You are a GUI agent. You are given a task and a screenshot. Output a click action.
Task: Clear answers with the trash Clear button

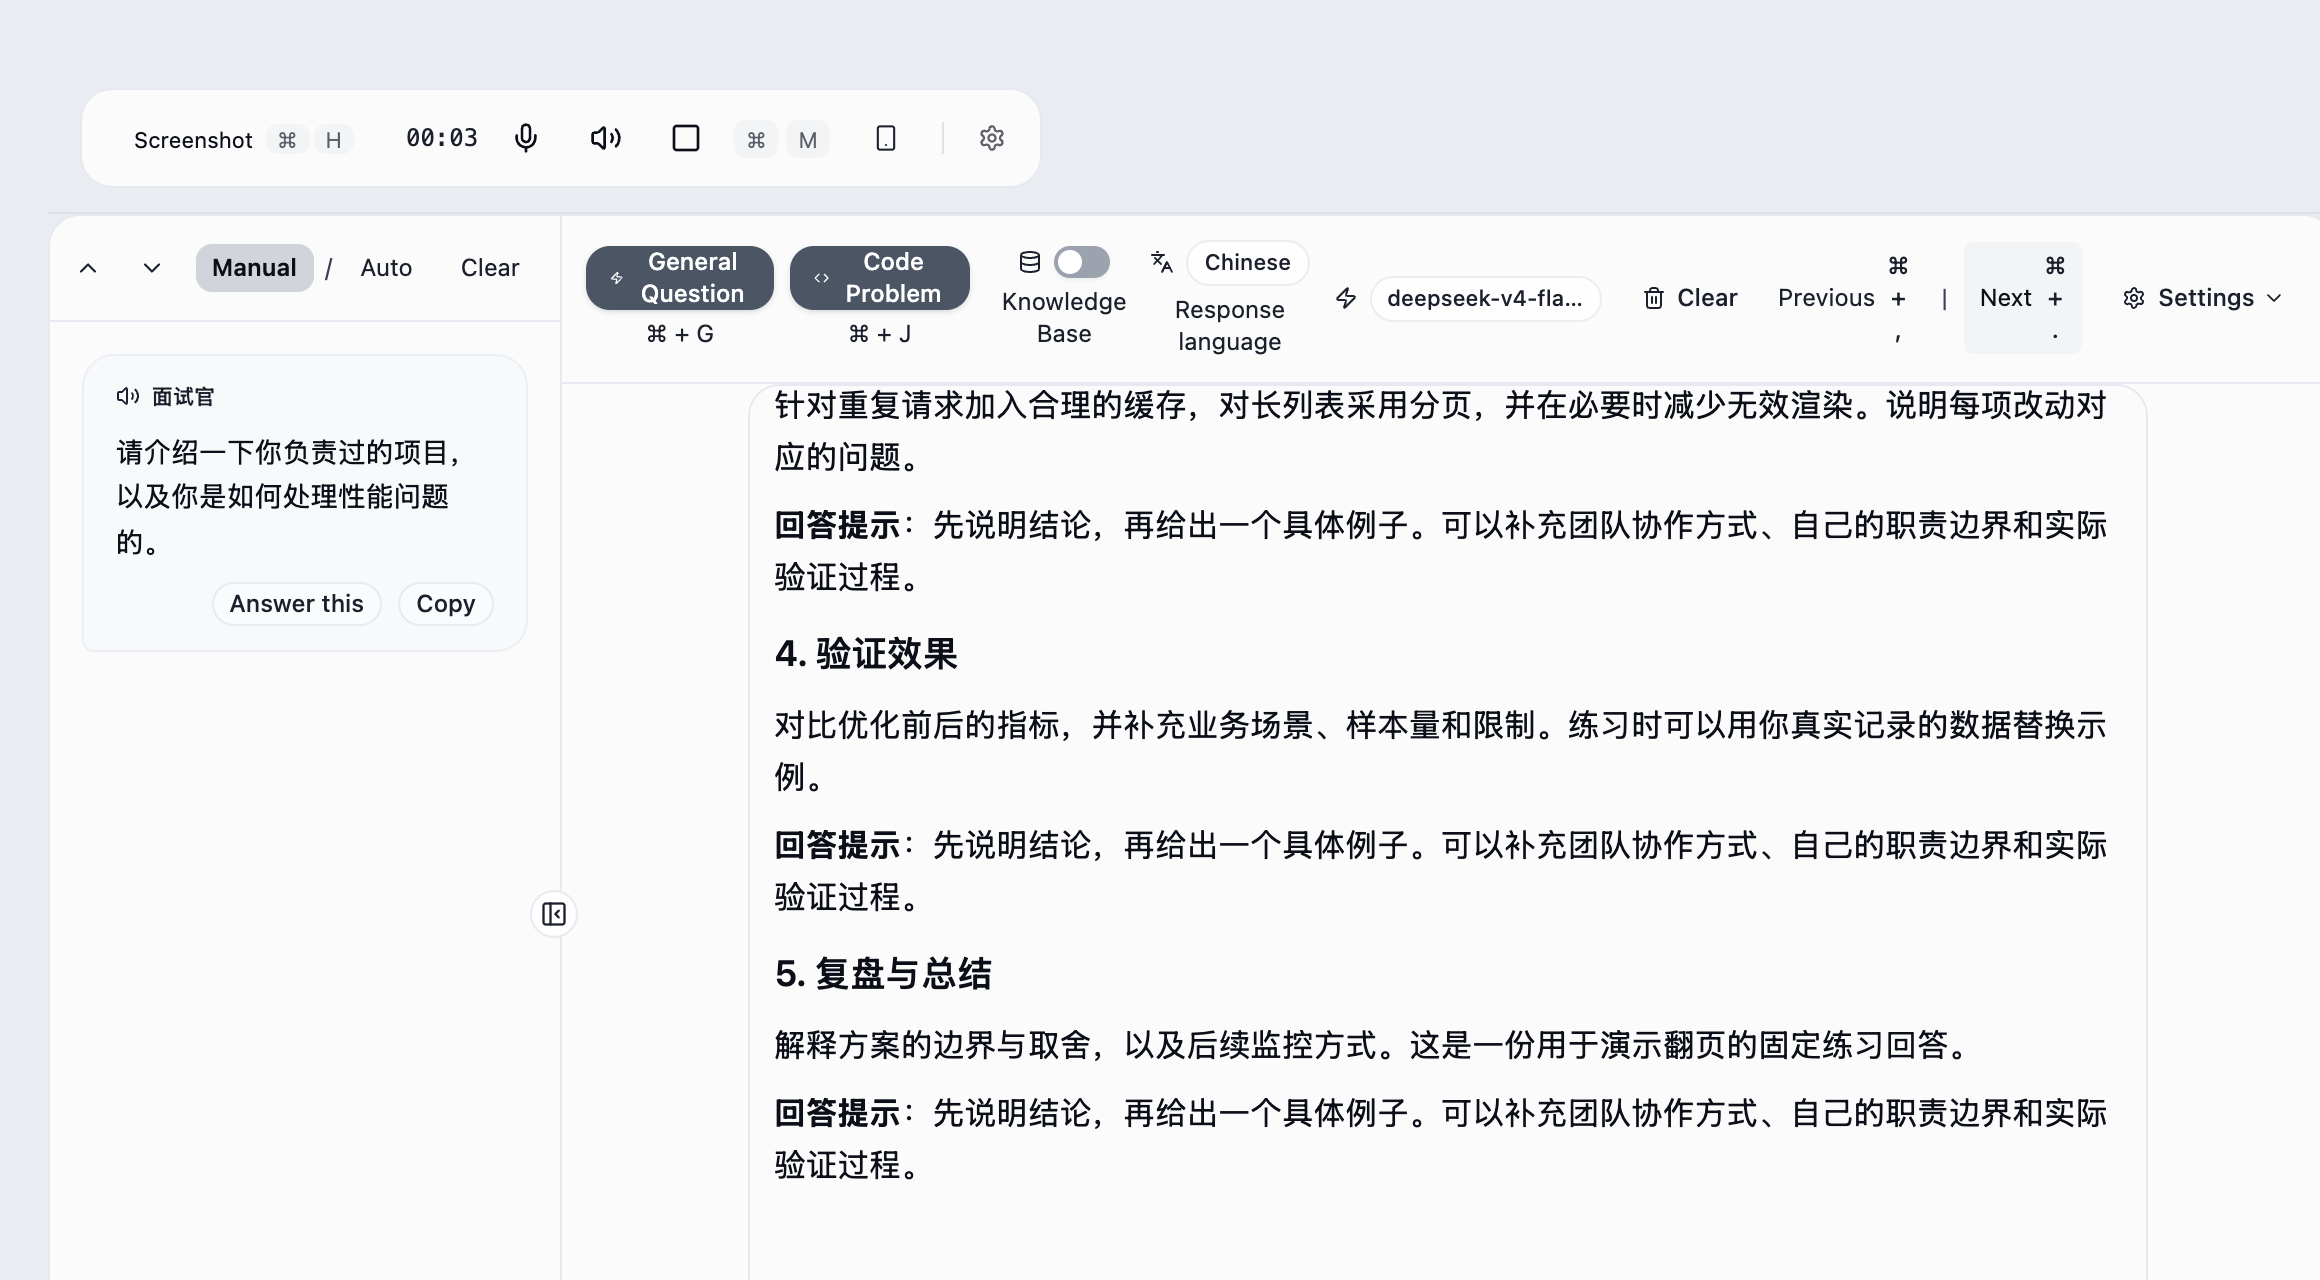click(1690, 298)
